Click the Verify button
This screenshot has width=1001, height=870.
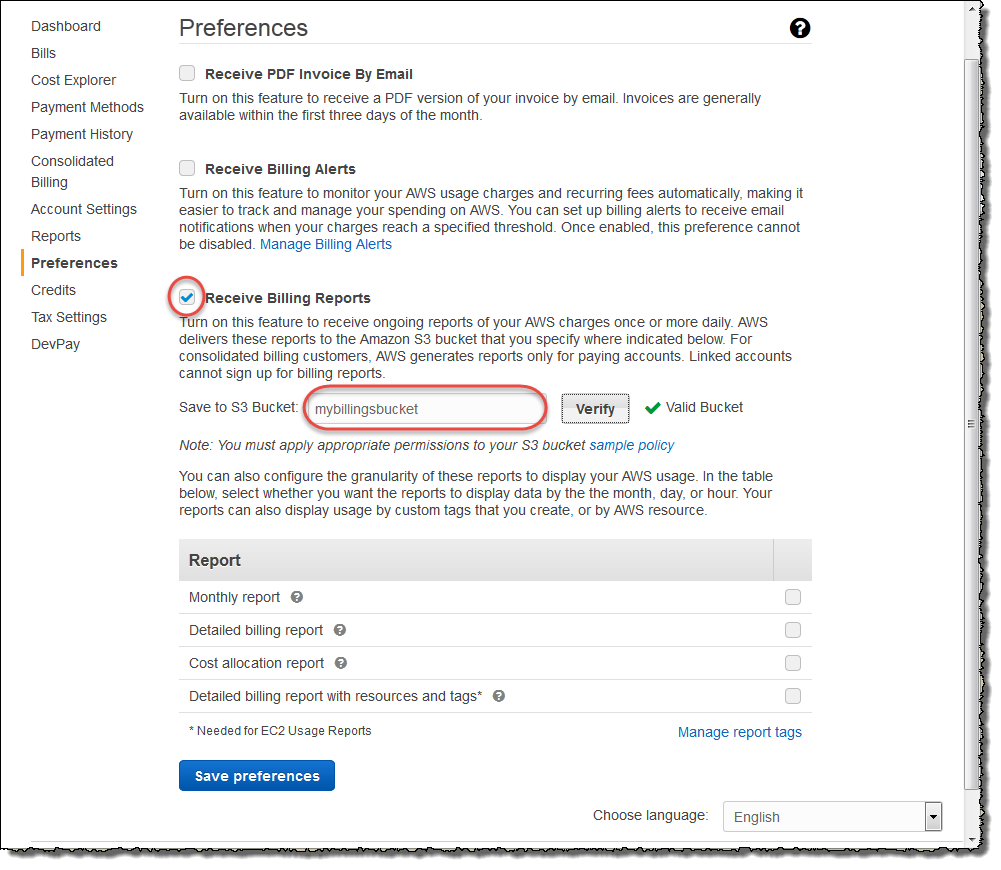pyautogui.click(x=595, y=408)
